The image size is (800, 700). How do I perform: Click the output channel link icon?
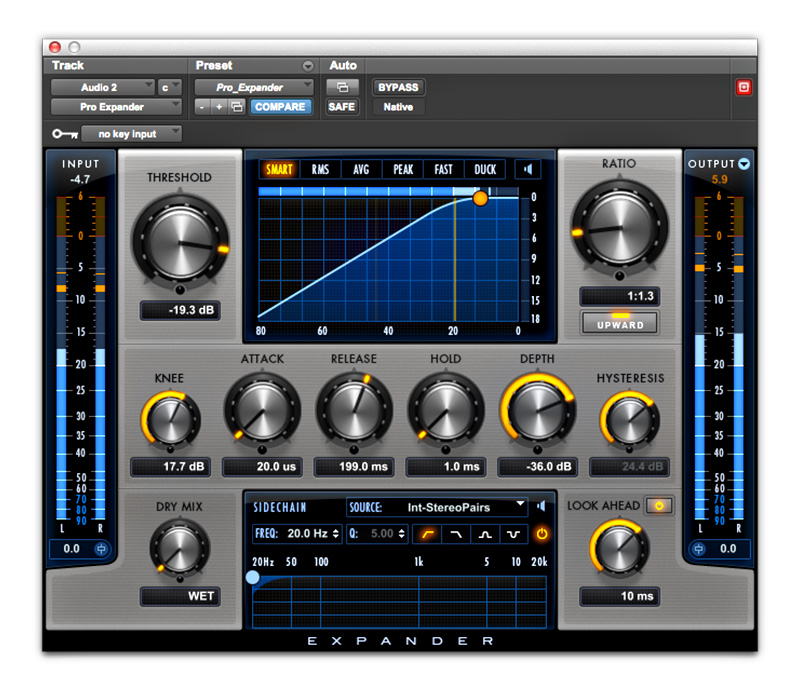698,549
